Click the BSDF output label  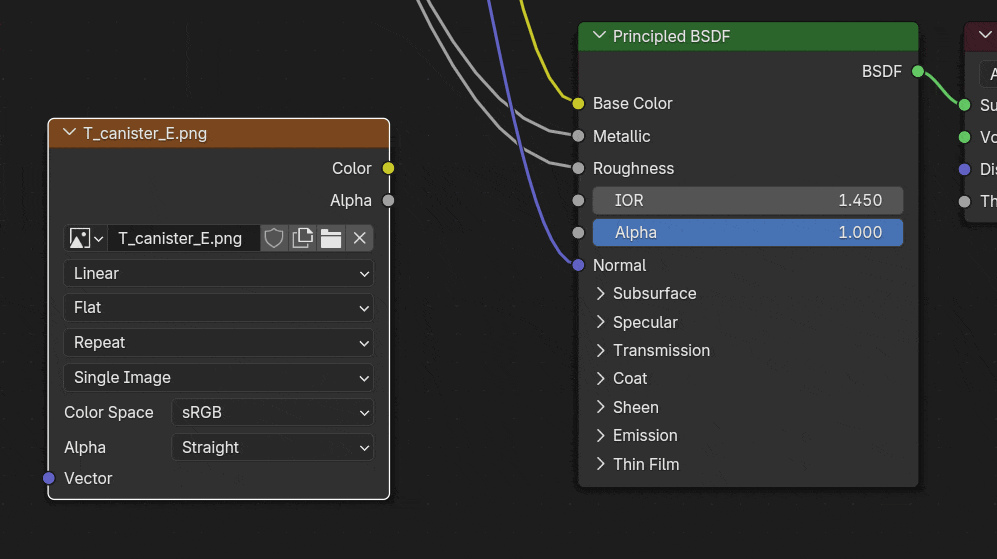(x=881, y=71)
